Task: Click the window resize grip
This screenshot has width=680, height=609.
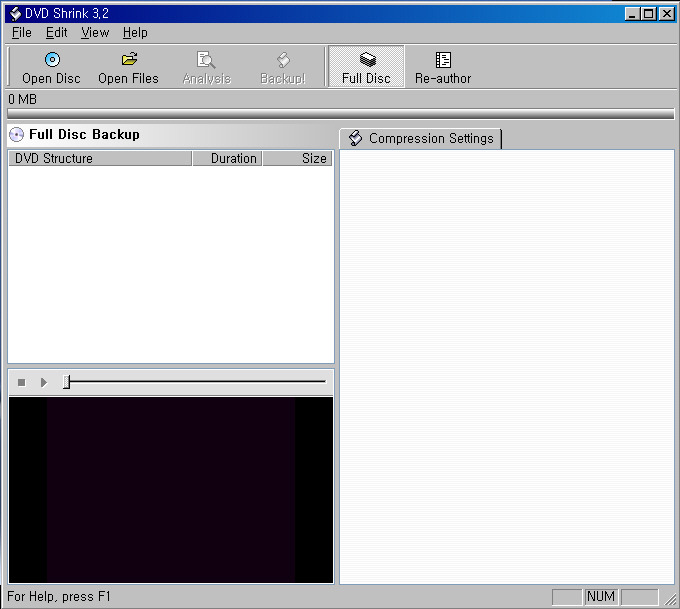Action: [670, 599]
